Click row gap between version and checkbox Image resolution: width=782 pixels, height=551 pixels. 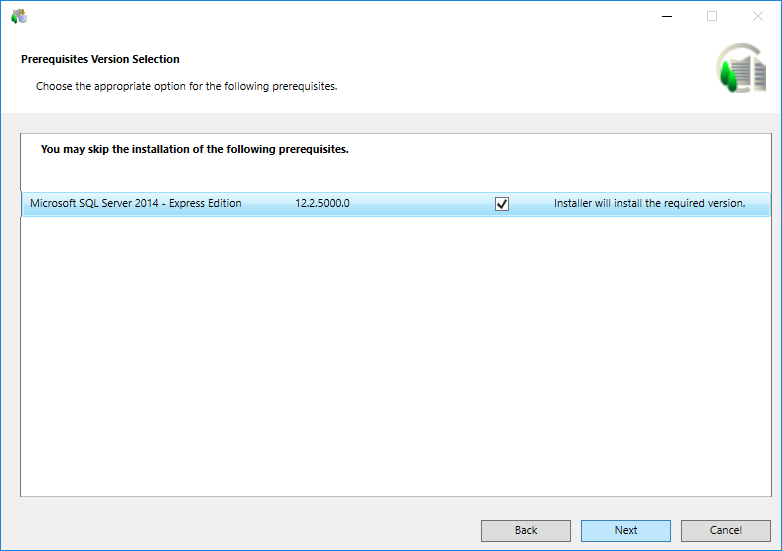click(x=420, y=204)
